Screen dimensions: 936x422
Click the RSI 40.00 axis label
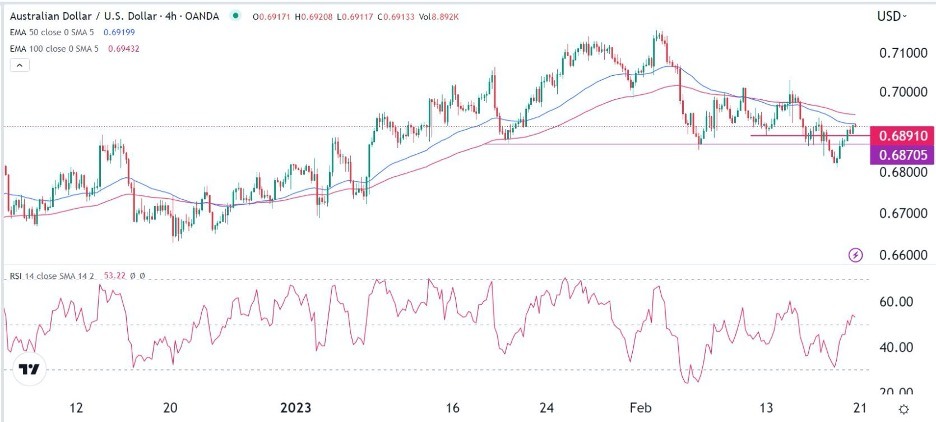click(895, 347)
